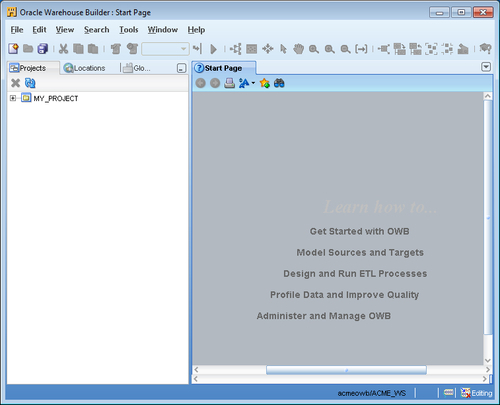The width and height of the screenshot is (500, 405).
Task: Select the hand pan tool icon
Action: 298,49
